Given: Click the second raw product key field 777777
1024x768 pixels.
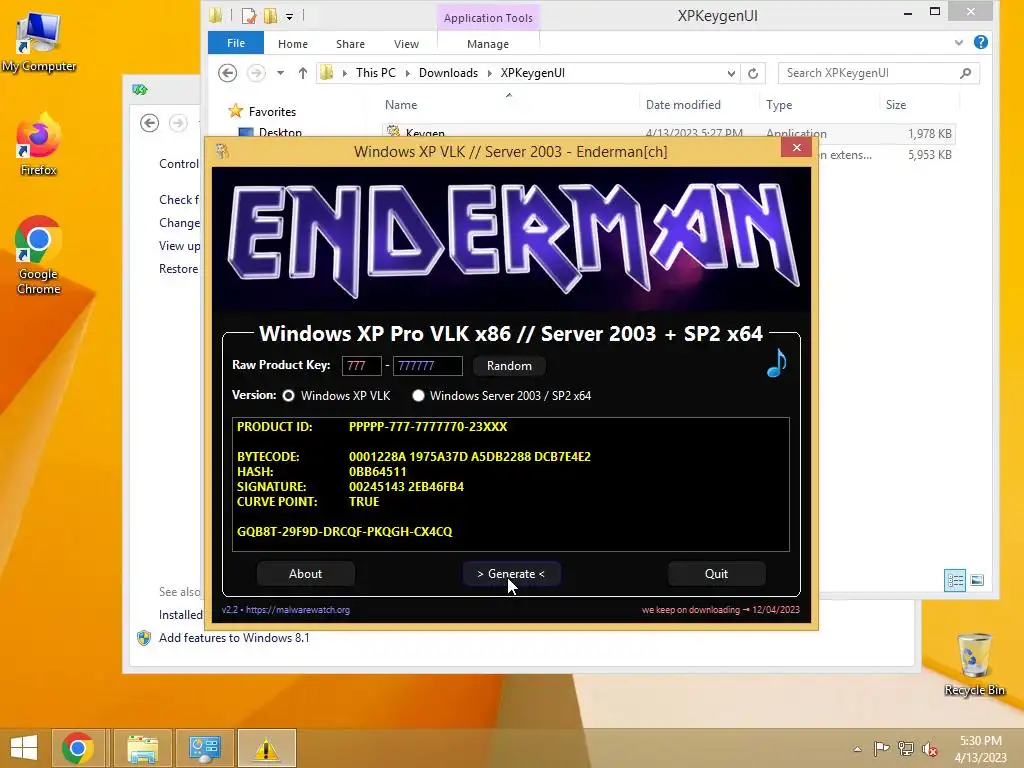Looking at the screenshot, I should [427, 366].
